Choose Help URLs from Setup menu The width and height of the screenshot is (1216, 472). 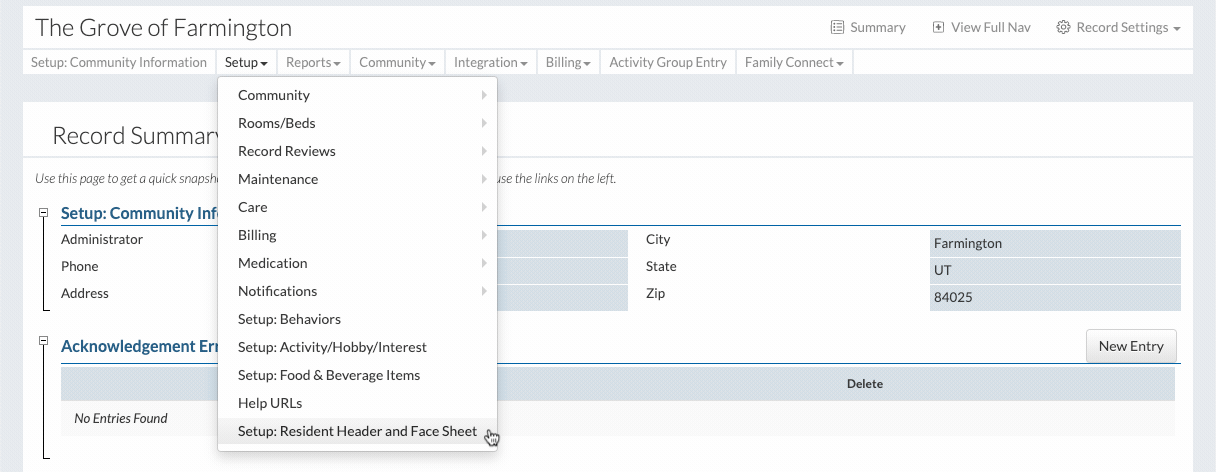[270, 403]
